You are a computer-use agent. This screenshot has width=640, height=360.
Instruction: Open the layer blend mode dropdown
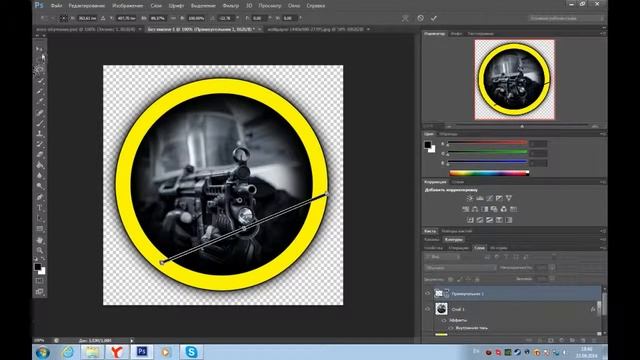pyautogui.click(x=460, y=268)
